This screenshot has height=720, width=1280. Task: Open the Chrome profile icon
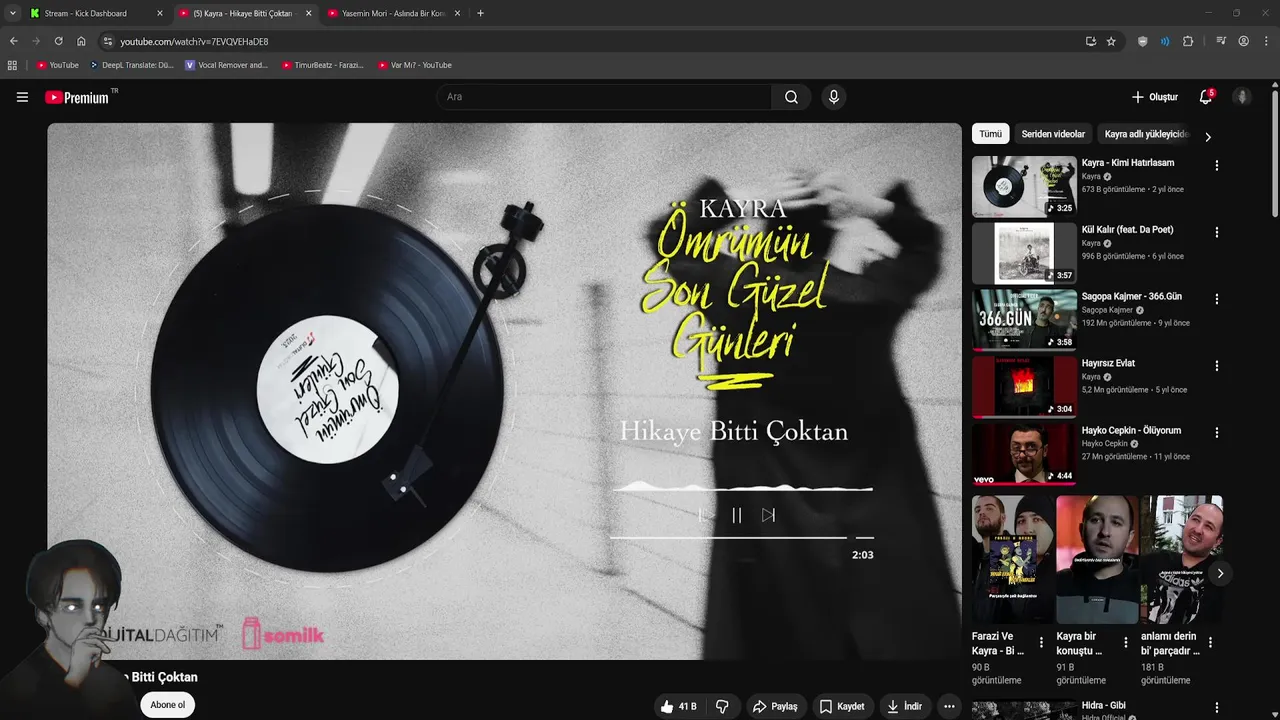[x=1243, y=41]
